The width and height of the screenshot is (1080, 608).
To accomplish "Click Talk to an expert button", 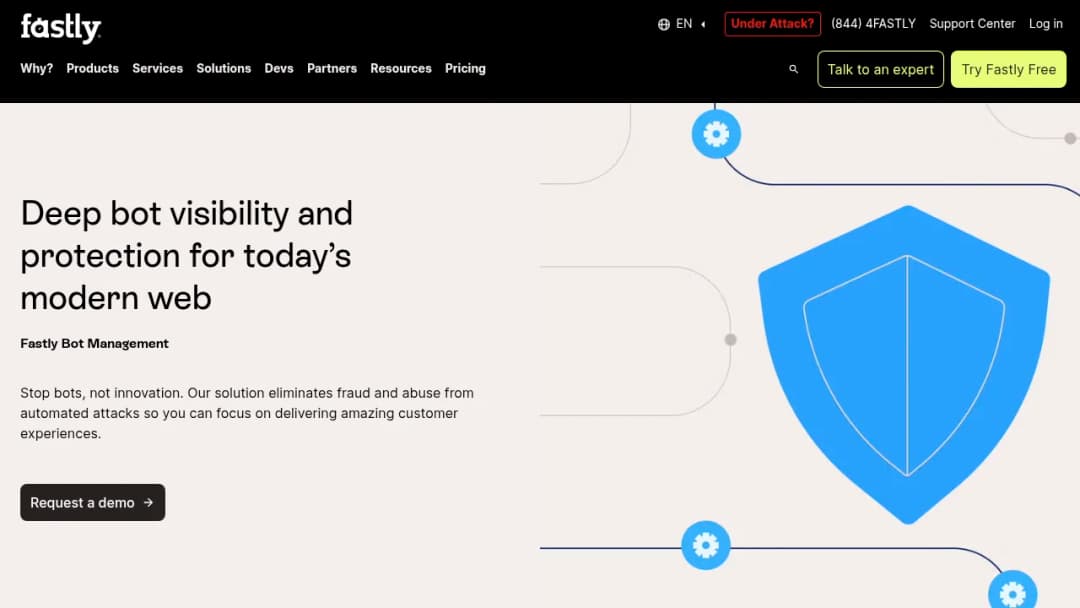I will [880, 69].
